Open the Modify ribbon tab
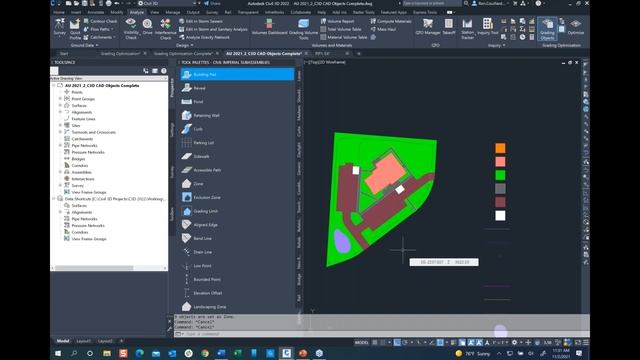The image size is (640, 360). click(x=117, y=12)
